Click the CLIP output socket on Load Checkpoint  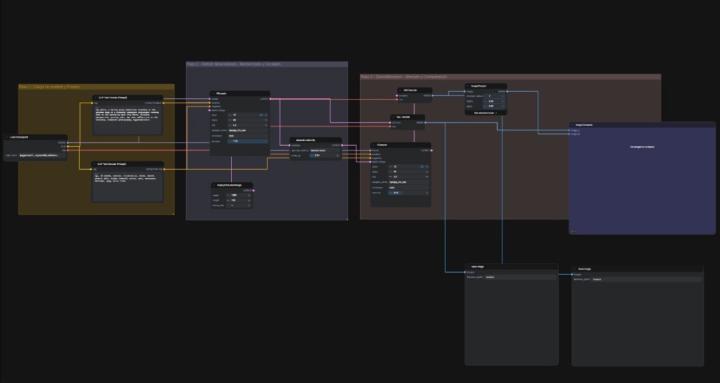pyautogui.click(x=67, y=146)
